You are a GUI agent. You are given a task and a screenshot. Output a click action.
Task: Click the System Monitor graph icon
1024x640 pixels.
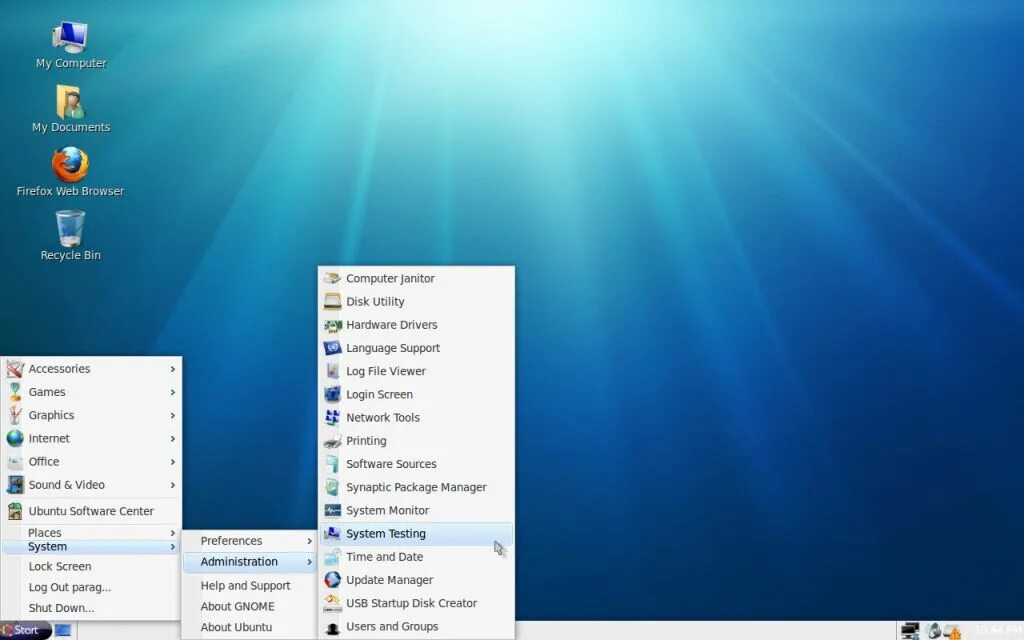click(332, 510)
